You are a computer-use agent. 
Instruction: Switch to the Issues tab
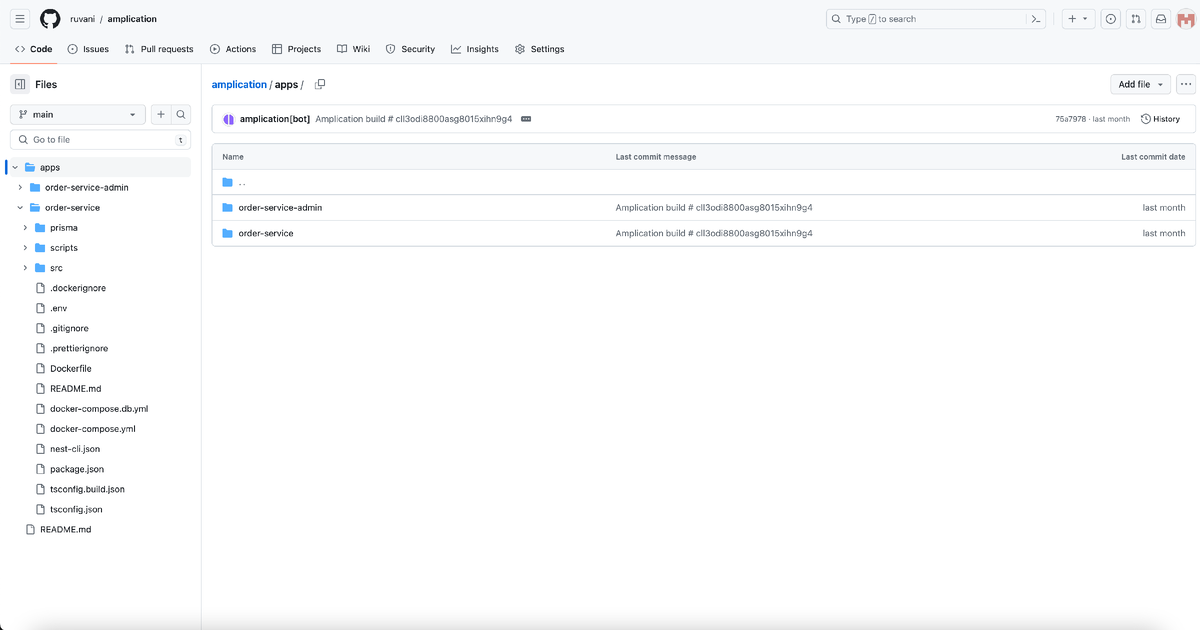click(88, 49)
